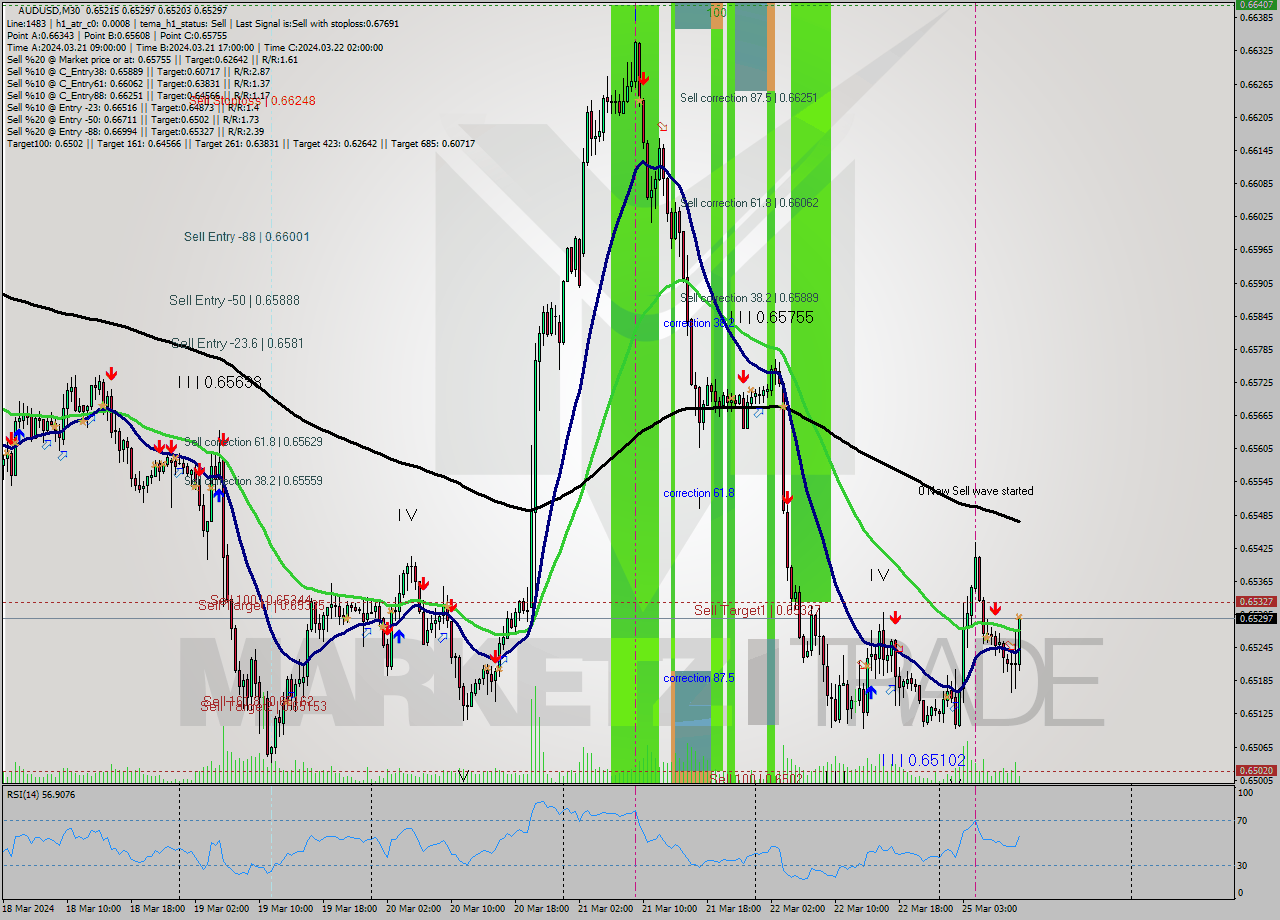Select the 'Sell Target1 | 0.65327' label
The width and height of the screenshot is (1280, 920).
point(758,610)
